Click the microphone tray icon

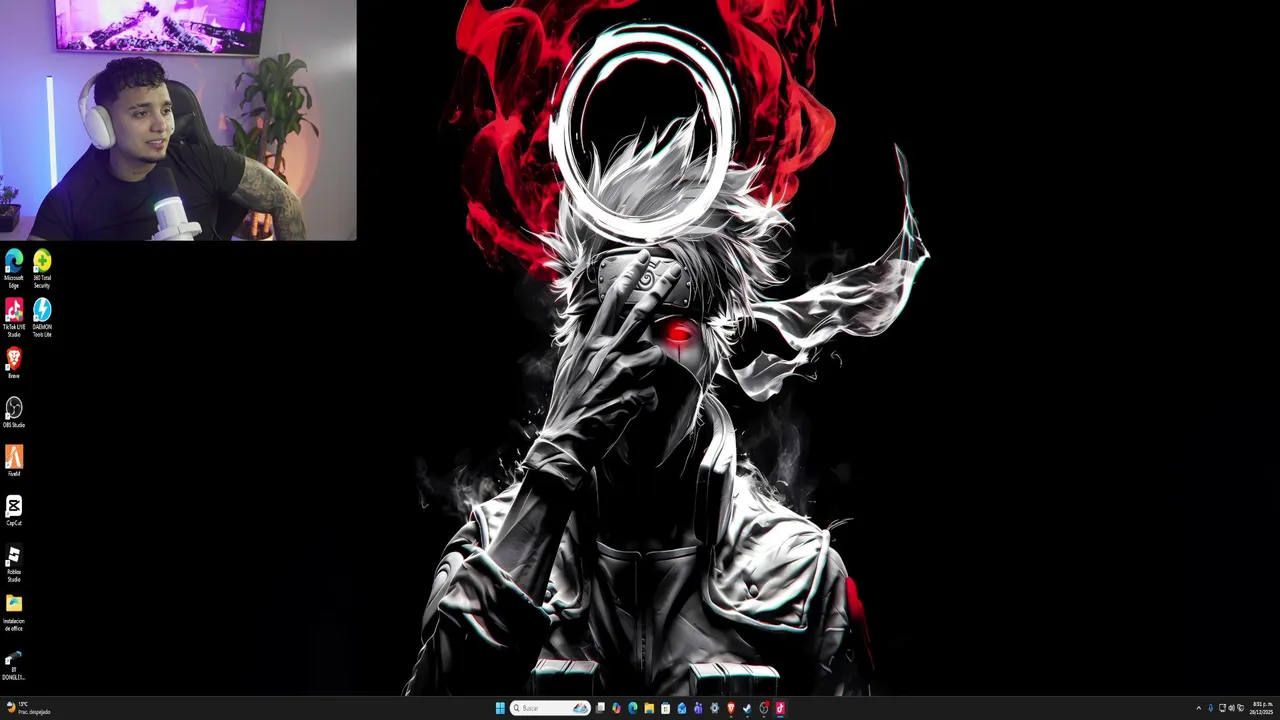pos(1211,708)
